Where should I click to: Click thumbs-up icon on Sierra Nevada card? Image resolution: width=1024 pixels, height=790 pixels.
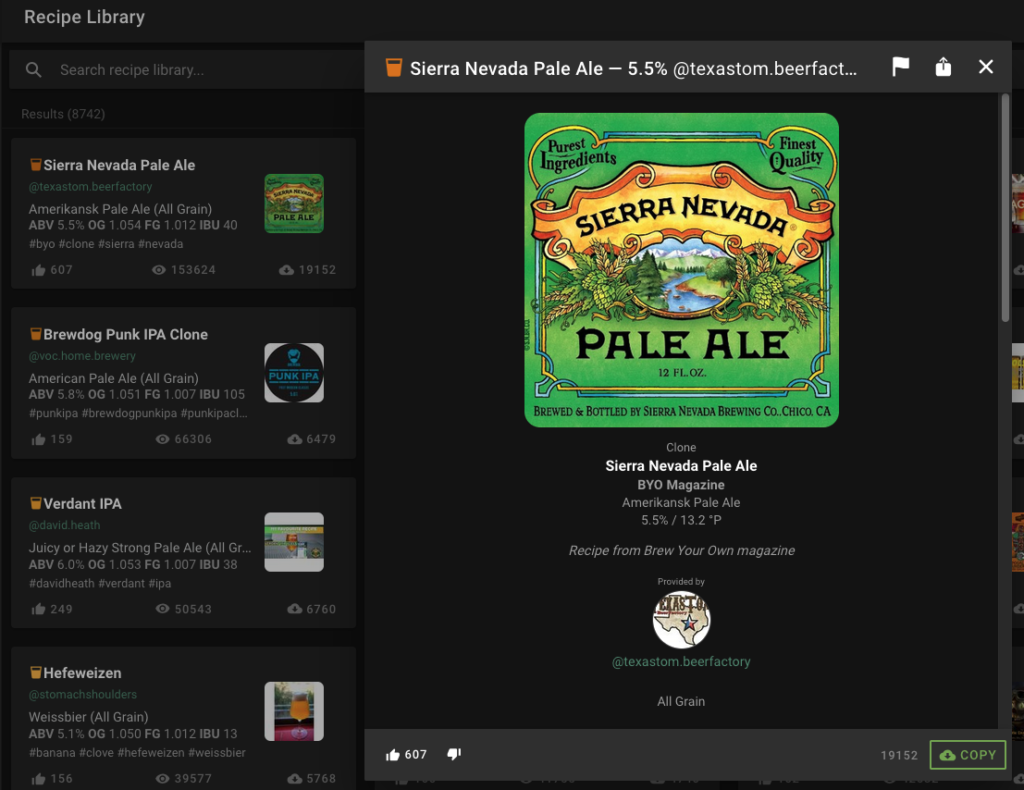coord(39,270)
